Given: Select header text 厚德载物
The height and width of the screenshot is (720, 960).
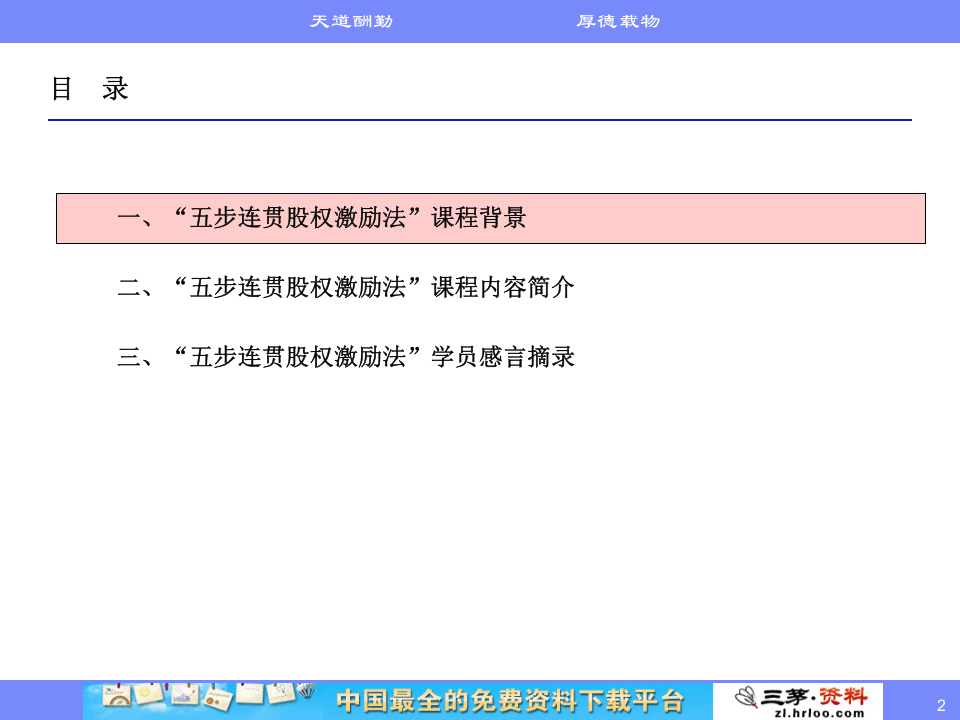Looking at the screenshot, I should 618,21.
